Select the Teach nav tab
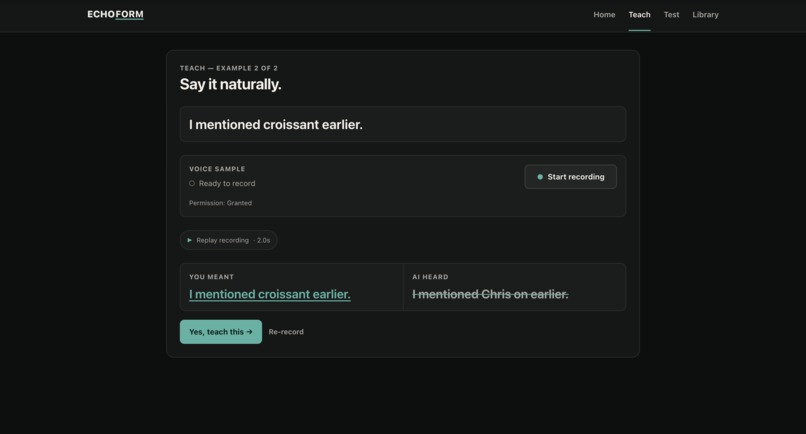The width and height of the screenshot is (806, 434). click(639, 14)
